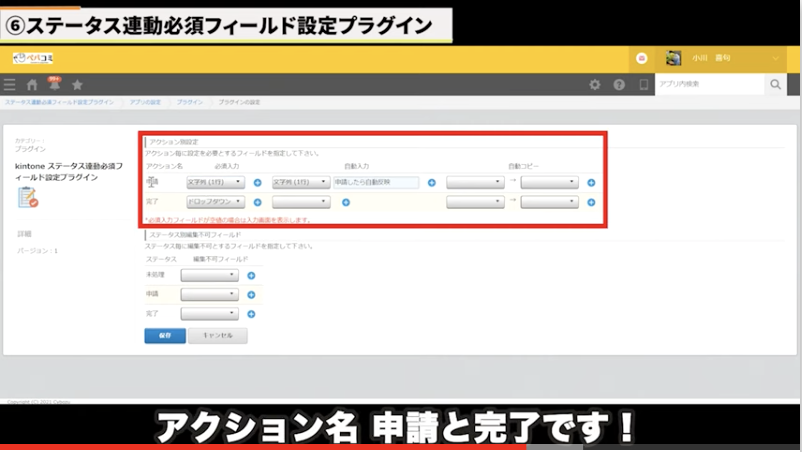The width and height of the screenshot is (802, 452).
Task: Open the hamburger menu in the header
Action: tap(10, 85)
